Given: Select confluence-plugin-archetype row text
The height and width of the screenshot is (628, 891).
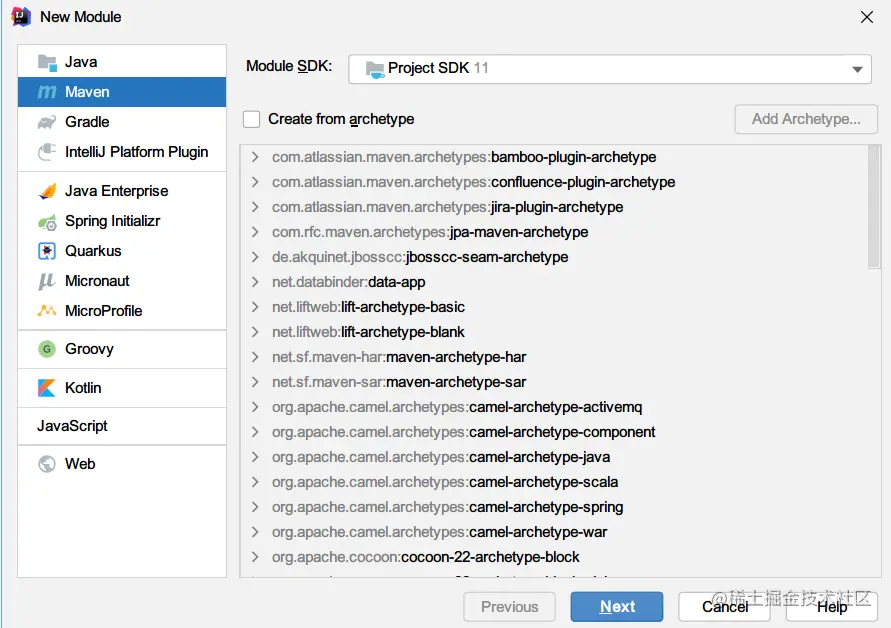Looking at the screenshot, I should point(473,182).
